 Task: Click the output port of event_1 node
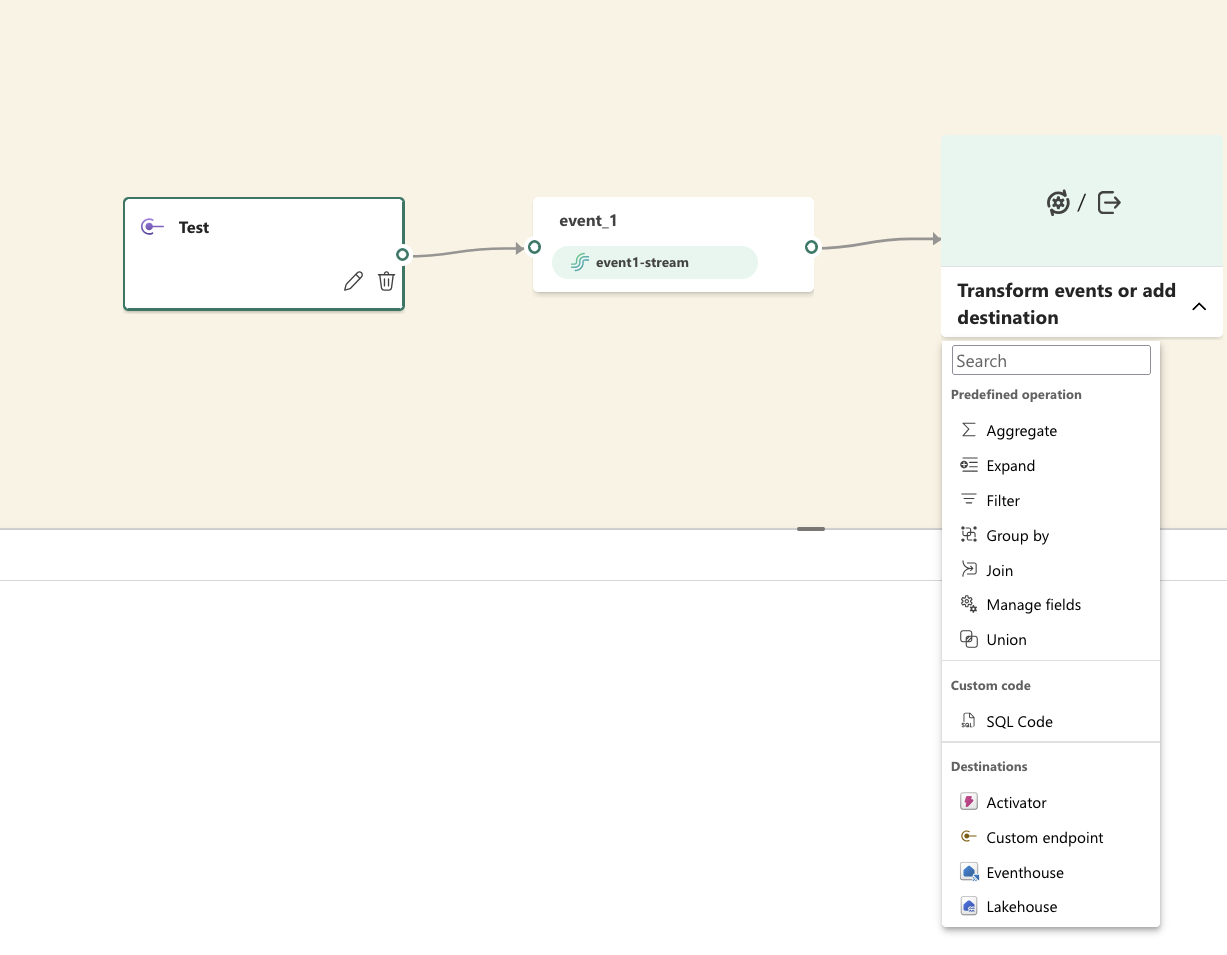point(811,247)
